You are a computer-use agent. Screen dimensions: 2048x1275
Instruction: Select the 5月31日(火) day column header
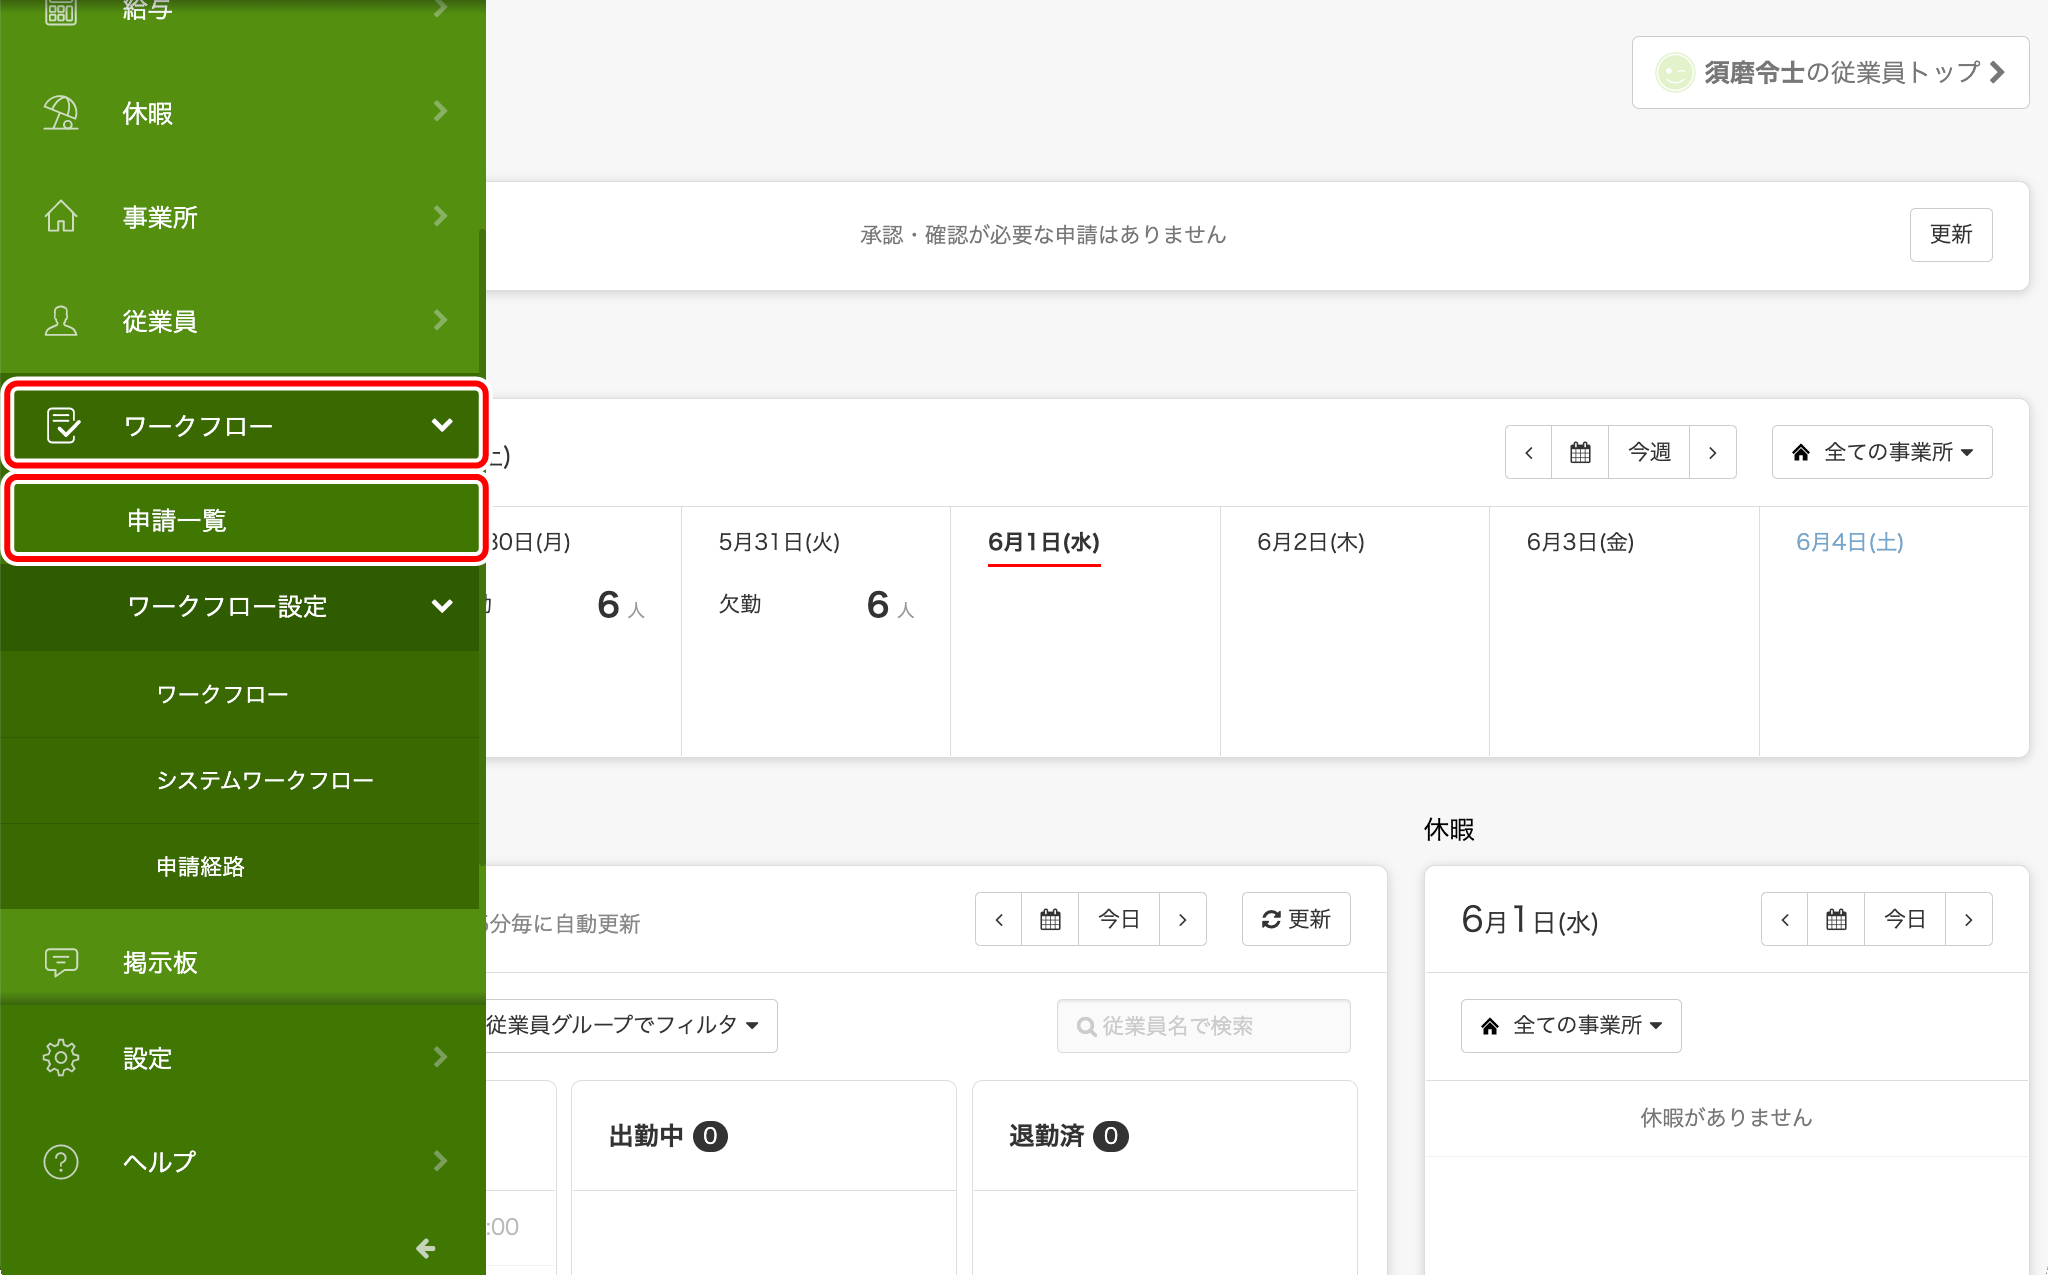click(x=779, y=542)
